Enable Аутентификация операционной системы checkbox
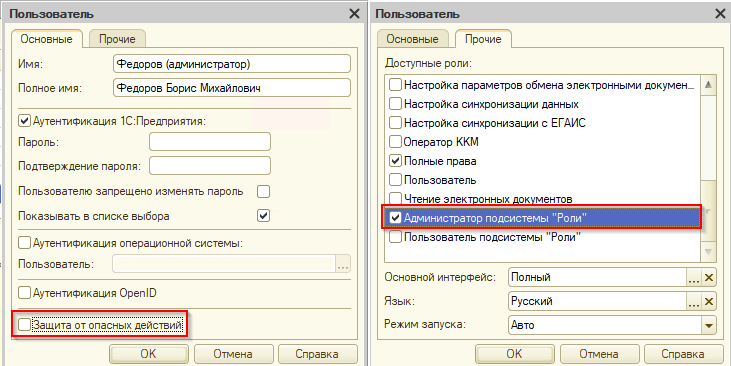The image size is (731, 366). click(x=23, y=243)
